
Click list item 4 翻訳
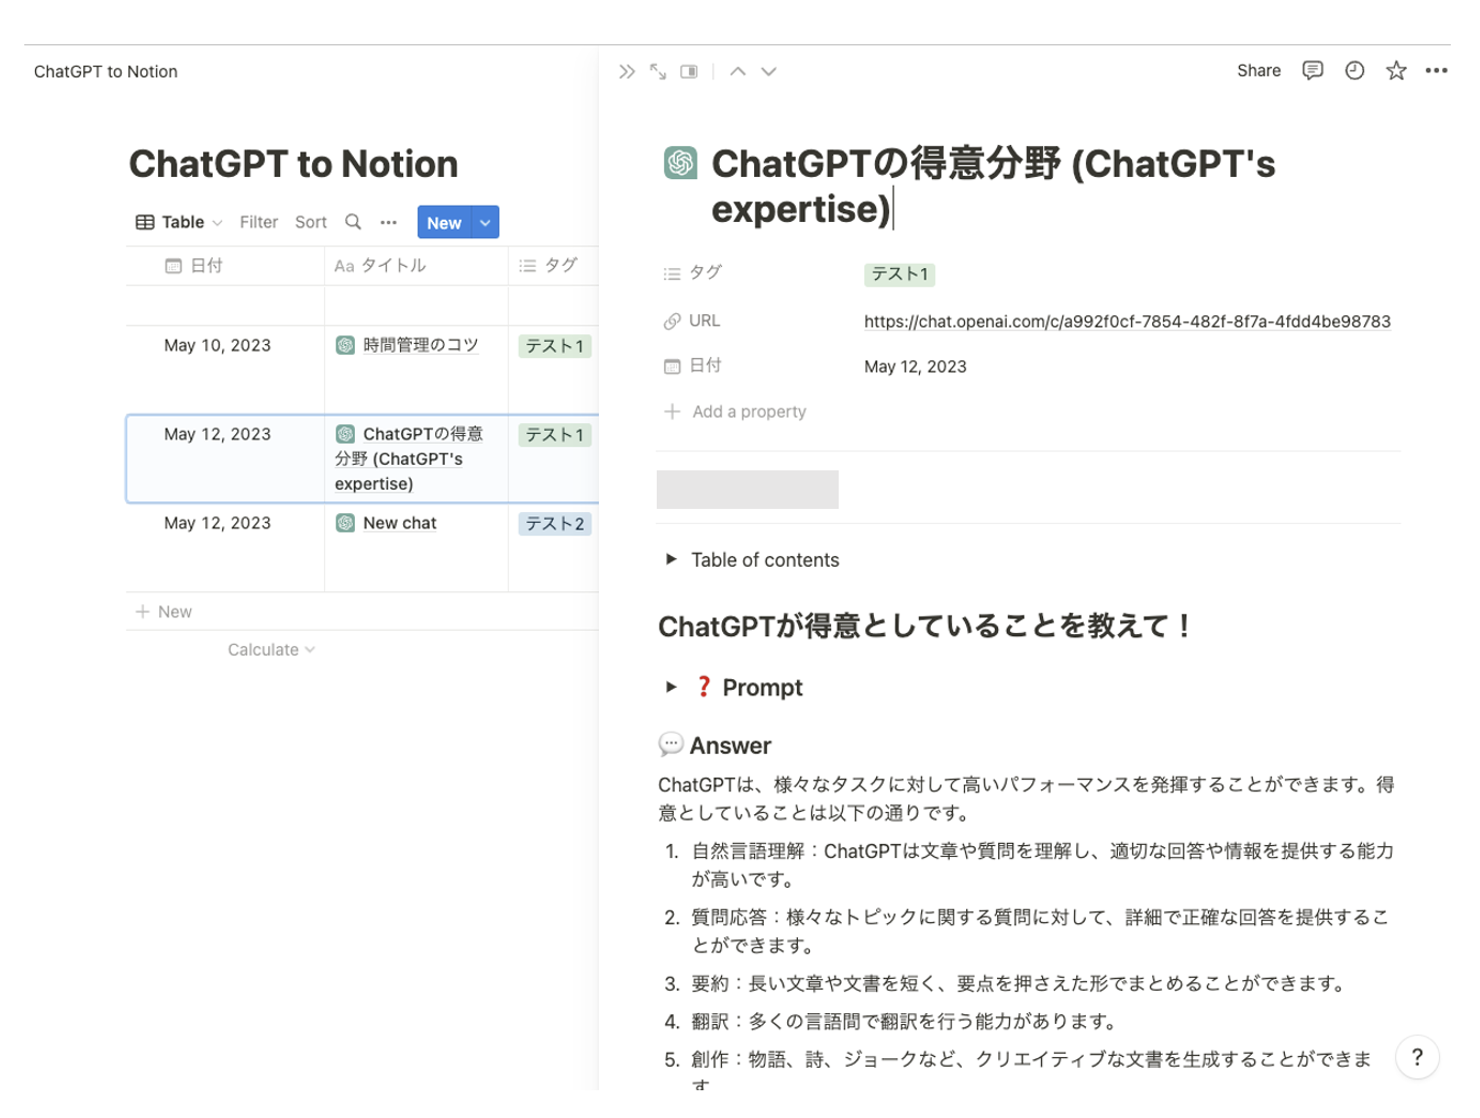click(904, 1022)
